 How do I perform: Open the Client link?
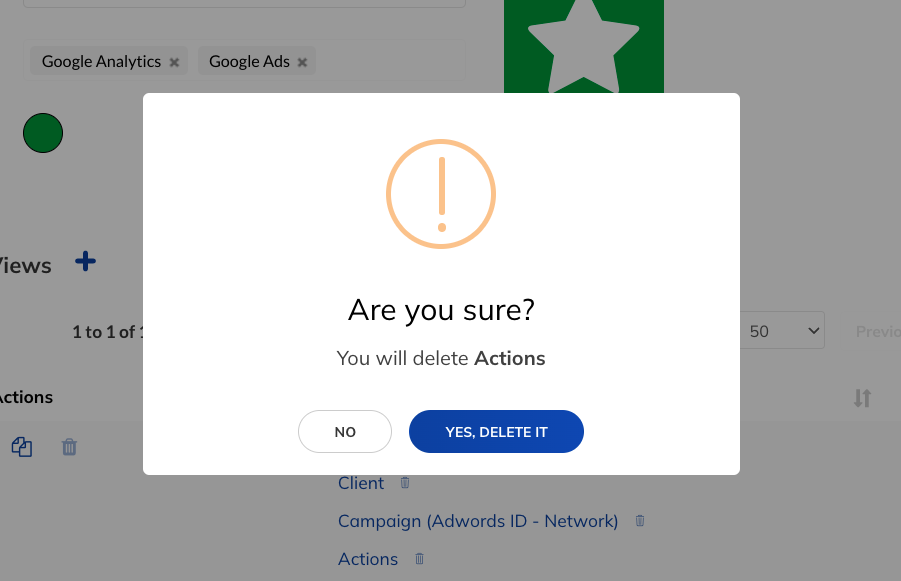(x=361, y=483)
